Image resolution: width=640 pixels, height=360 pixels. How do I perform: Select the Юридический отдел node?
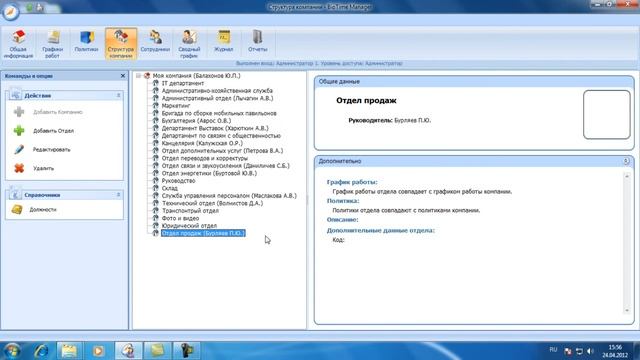pos(189,225)
